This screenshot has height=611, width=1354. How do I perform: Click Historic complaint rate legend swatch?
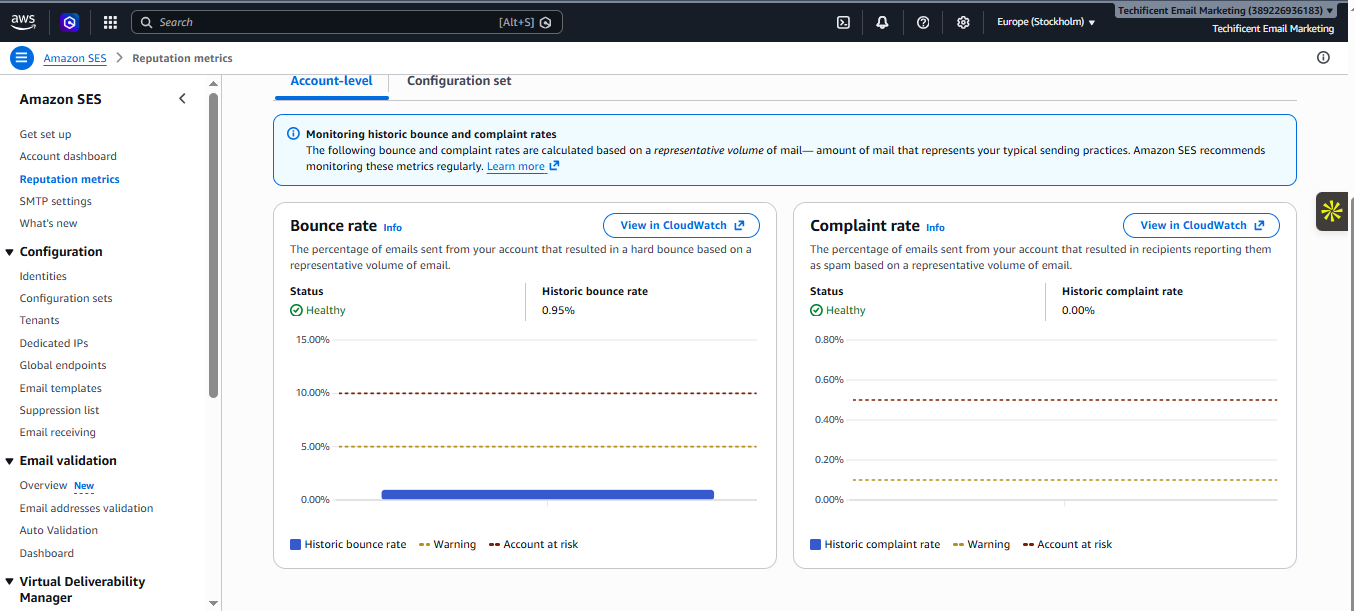[816, 544]
